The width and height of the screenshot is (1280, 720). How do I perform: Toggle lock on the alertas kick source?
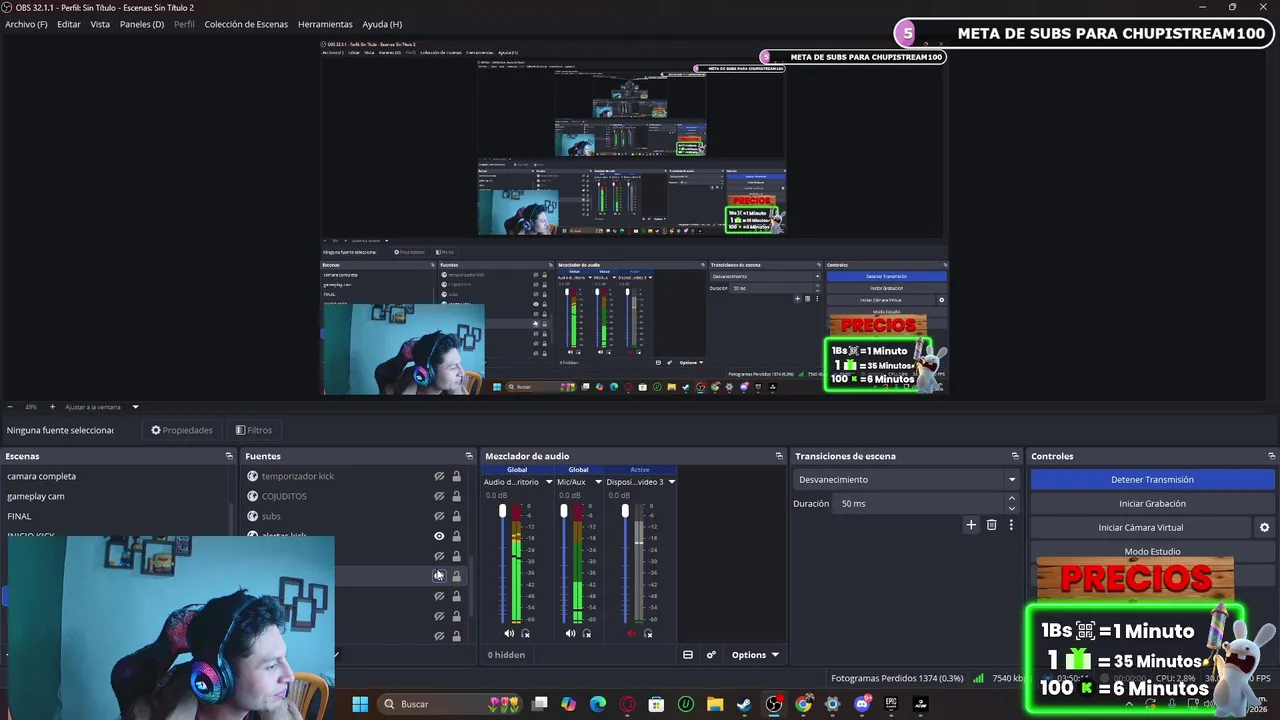pyautogui.click(x=456, y=536)
